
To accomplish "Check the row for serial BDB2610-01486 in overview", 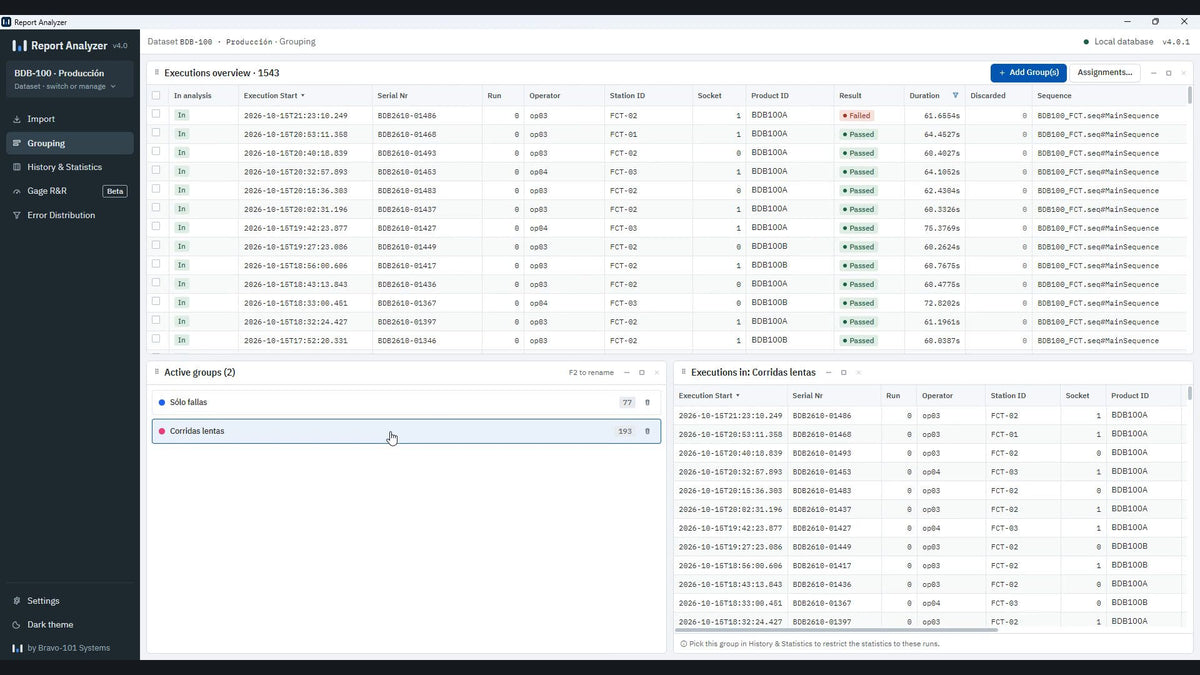I will (156, 115).
